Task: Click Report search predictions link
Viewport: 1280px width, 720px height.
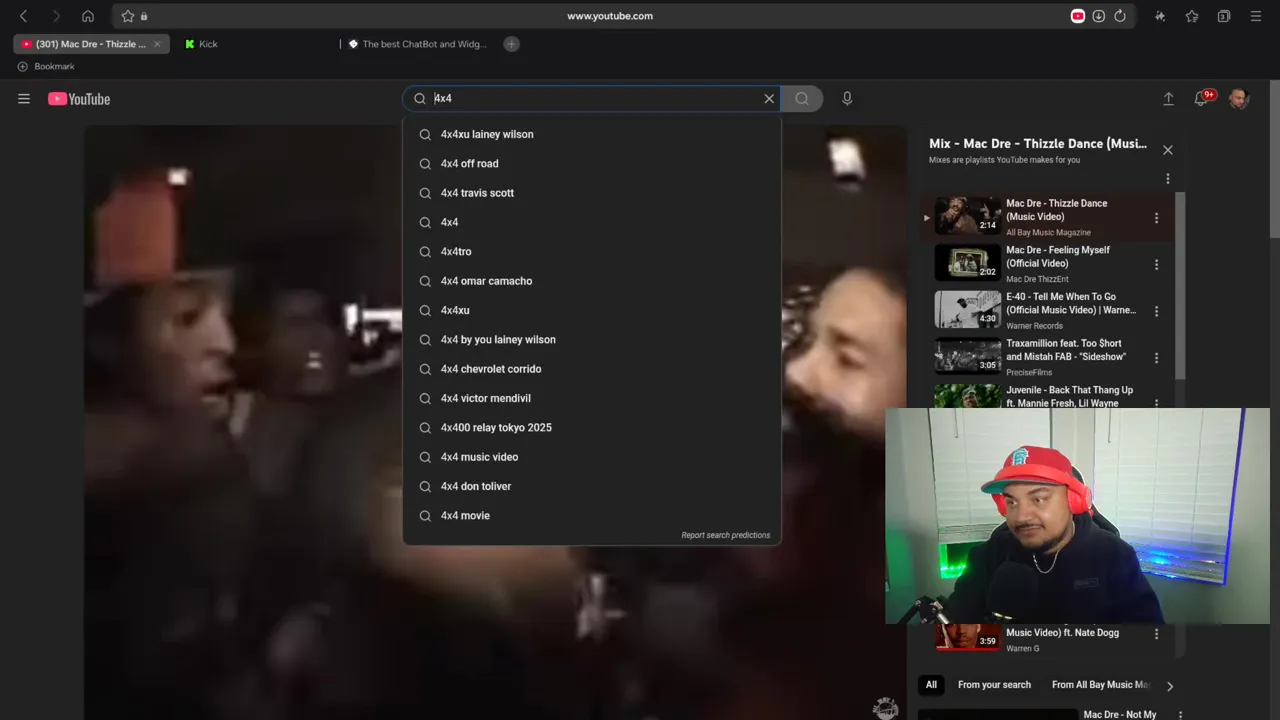Action: pyautogui.click(x=726, y=535)
